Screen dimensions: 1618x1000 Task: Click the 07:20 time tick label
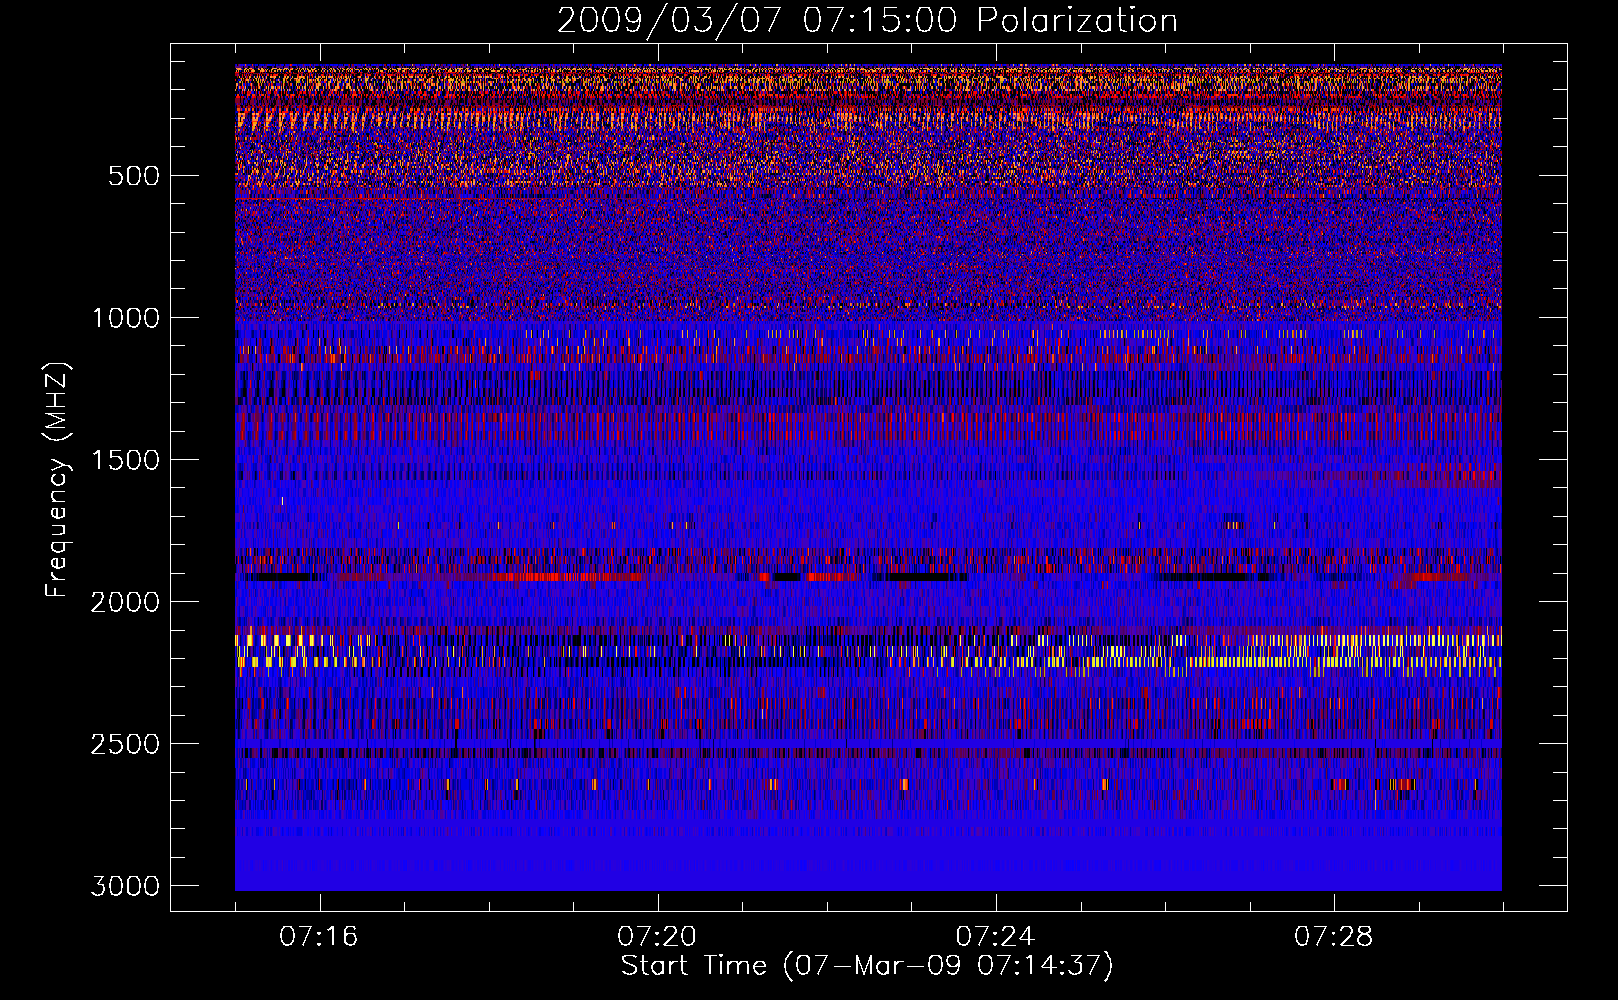[x=657, y=937]
